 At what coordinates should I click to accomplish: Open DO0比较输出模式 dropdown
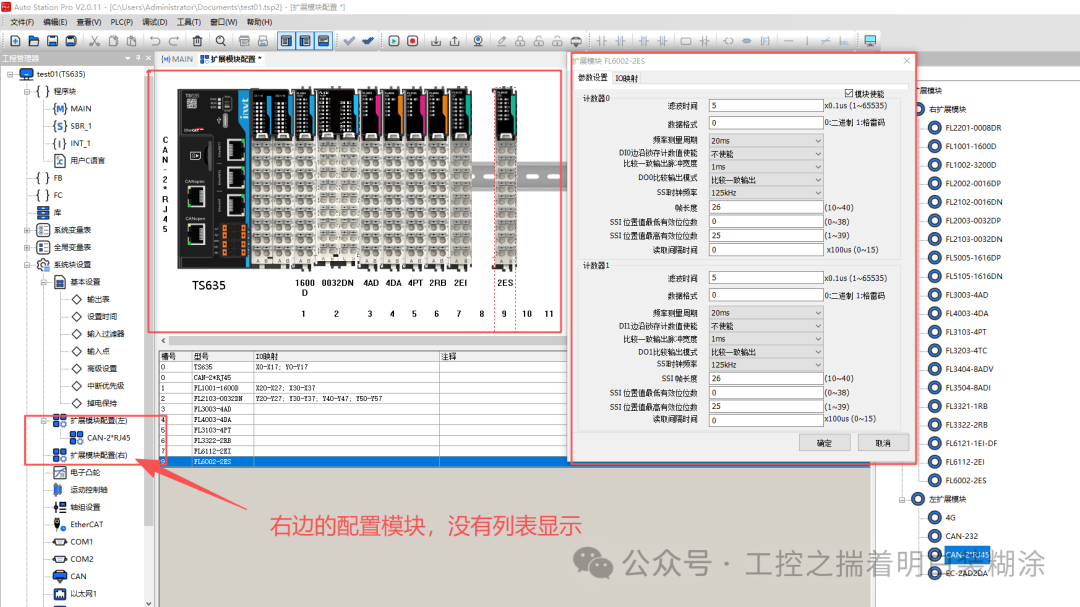[766, 180]
